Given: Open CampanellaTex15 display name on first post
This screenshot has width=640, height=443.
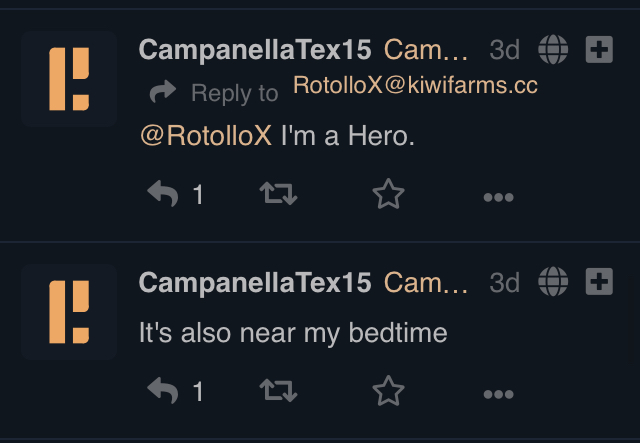Looking at the screenshot, I should coord(255,50).
